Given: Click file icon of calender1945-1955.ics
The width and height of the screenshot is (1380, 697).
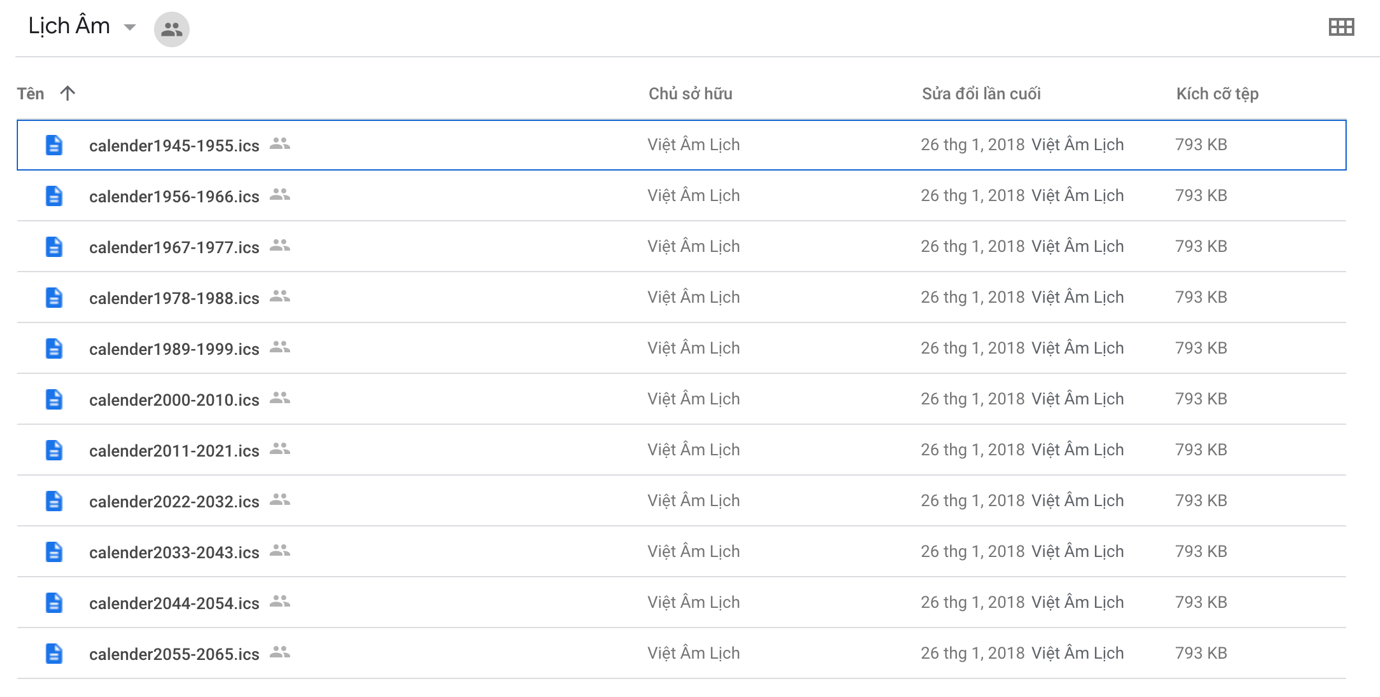Looking at the screenshot, I should (54, 145).
